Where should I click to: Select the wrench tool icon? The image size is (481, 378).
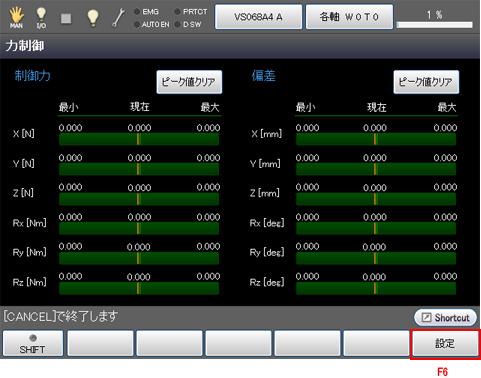point(118,17)
